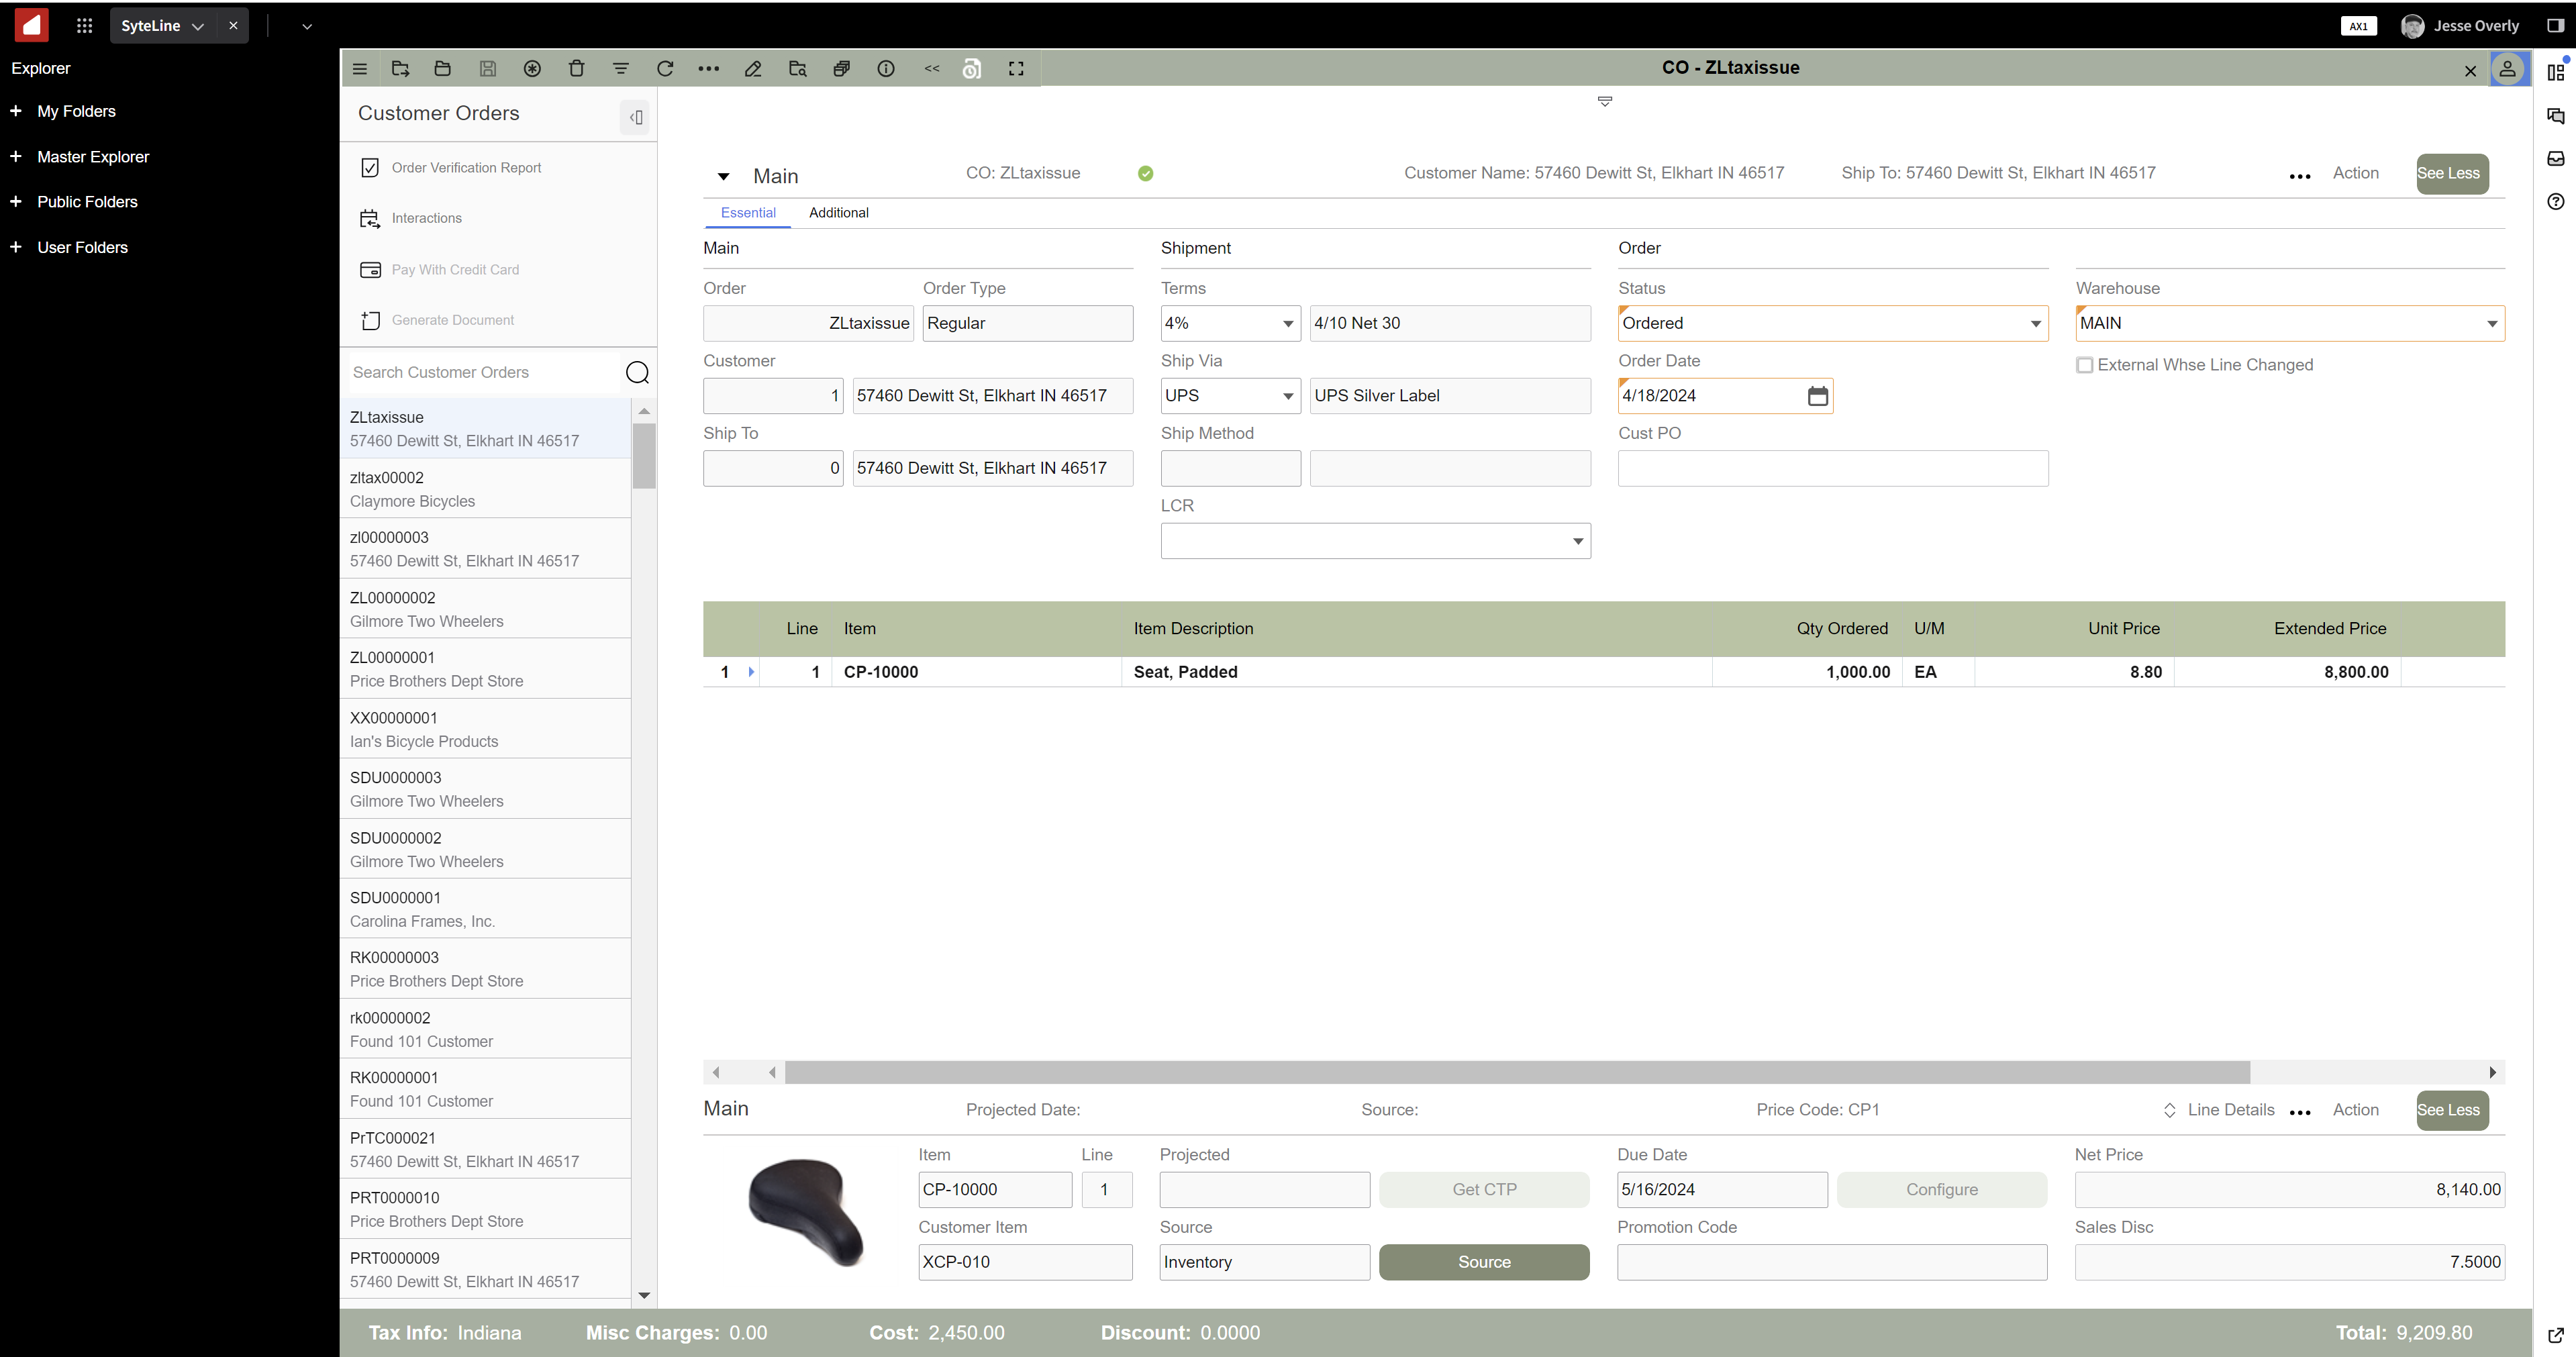Open the Order Date calendar picker
2576x1357 pixels.
pyautogui.click(x=1817, y=396)
